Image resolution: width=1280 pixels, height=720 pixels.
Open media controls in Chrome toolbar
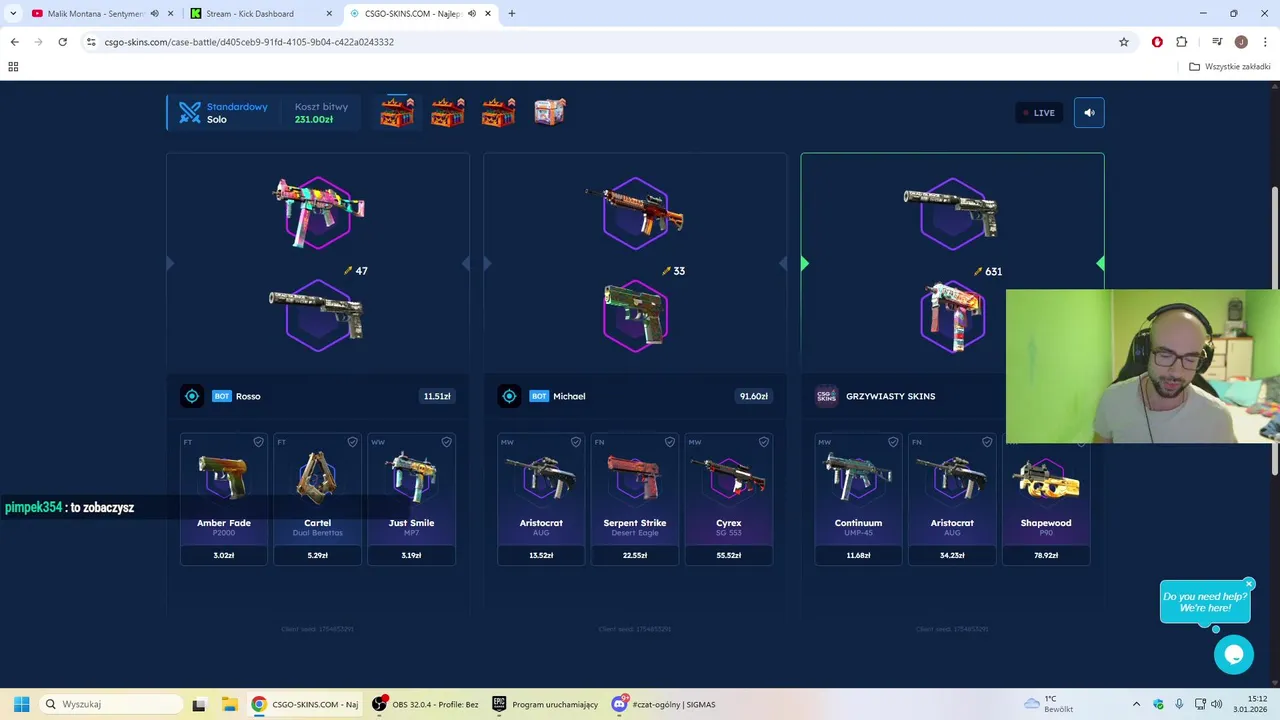tap(1217, 42)
